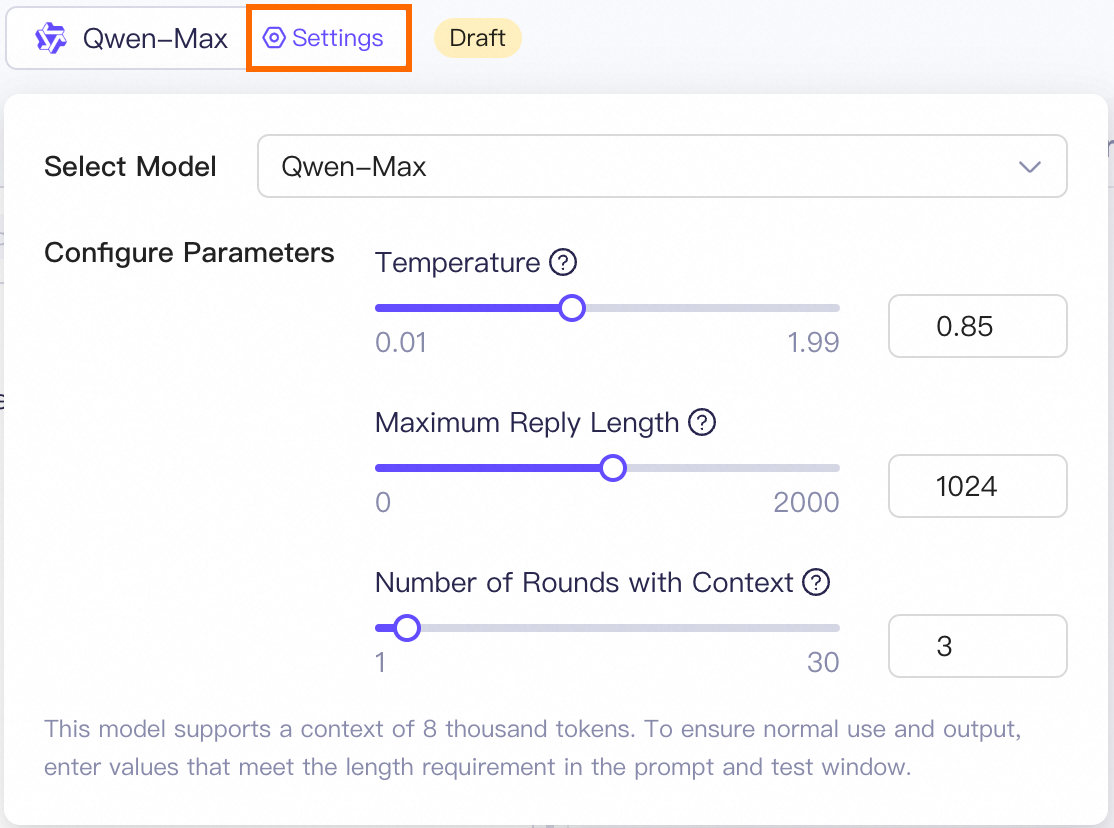The height and width of the screenshot is (828, 1114).
Task: Focus the Maximum Reply Length field showing 1024
Action: pos(977,486)
